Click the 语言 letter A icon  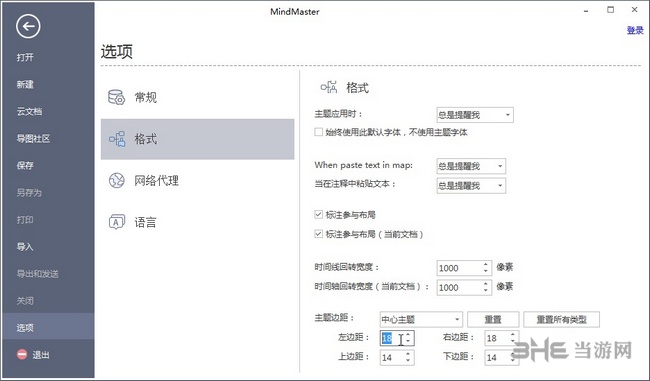[x=116, y=222]
